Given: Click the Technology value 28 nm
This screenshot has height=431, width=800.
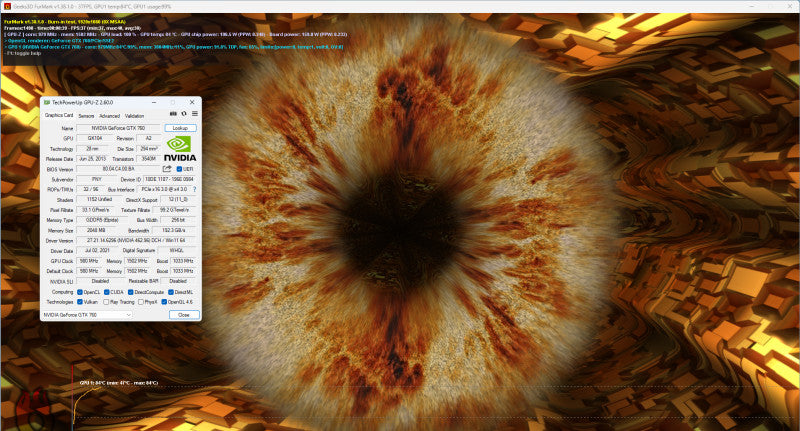Looking at the screenshot, I should (92, 148).
